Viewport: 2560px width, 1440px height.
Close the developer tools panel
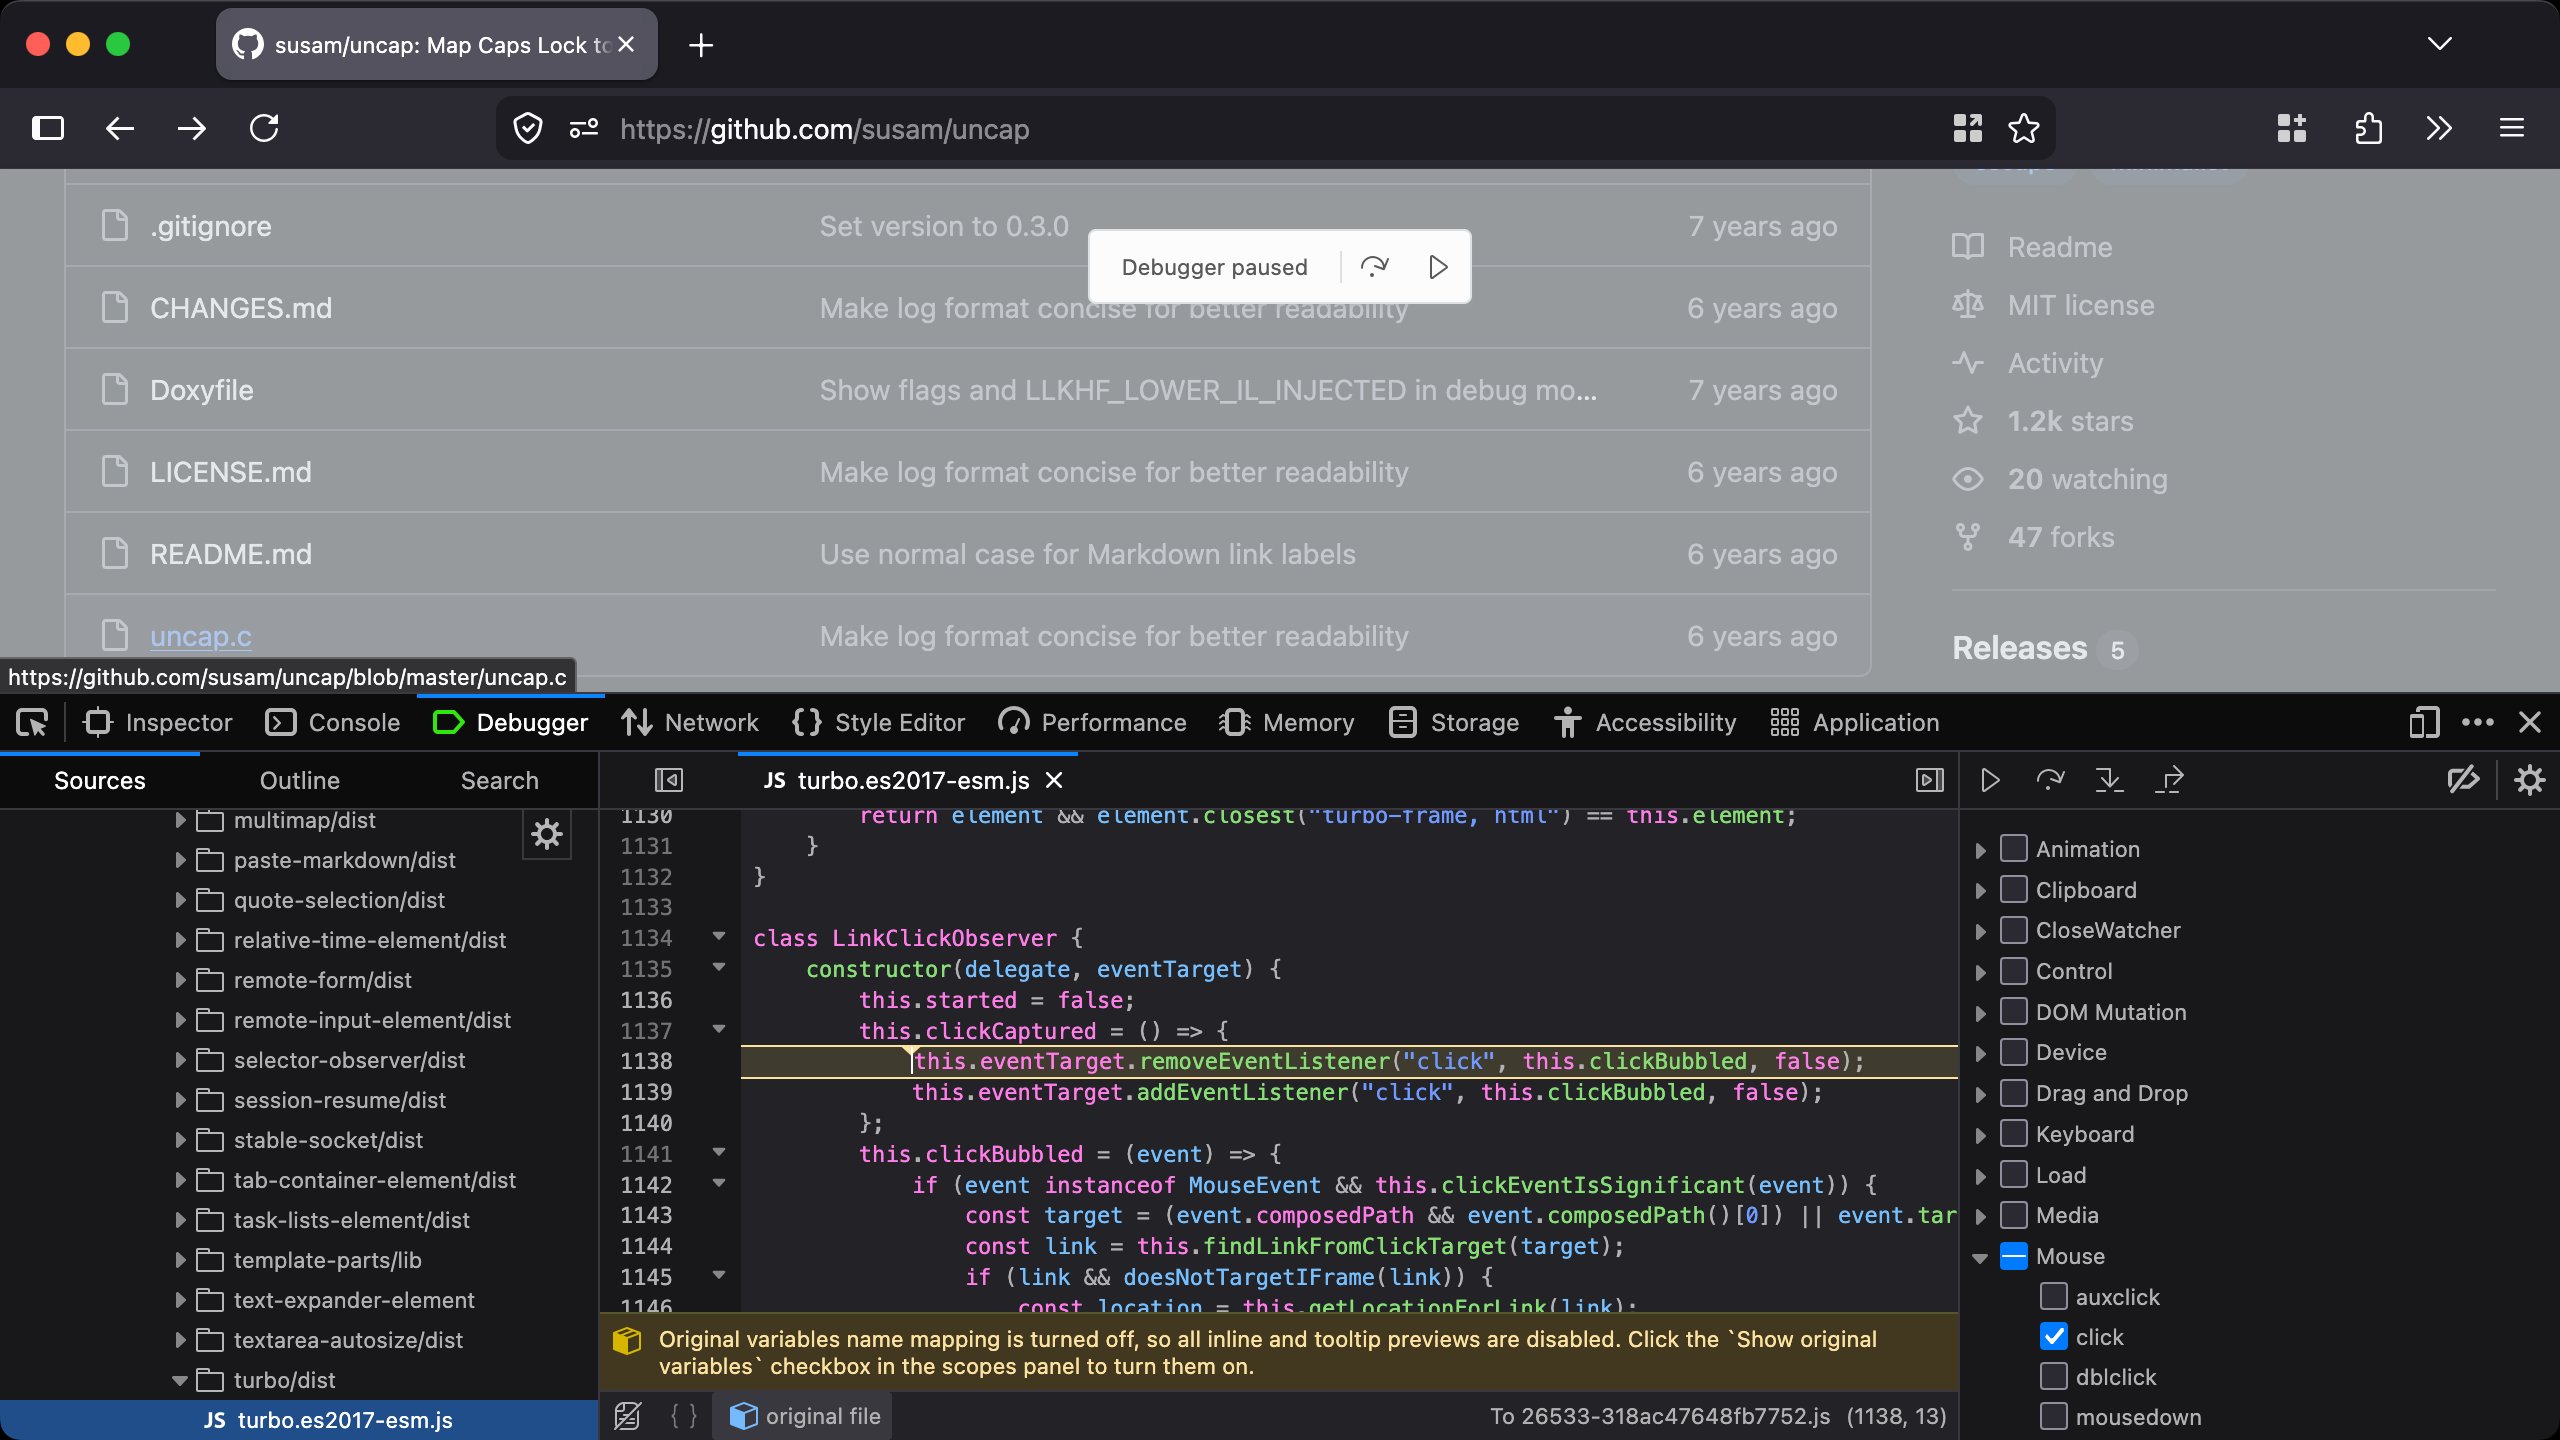click(x=2530, y=722)
